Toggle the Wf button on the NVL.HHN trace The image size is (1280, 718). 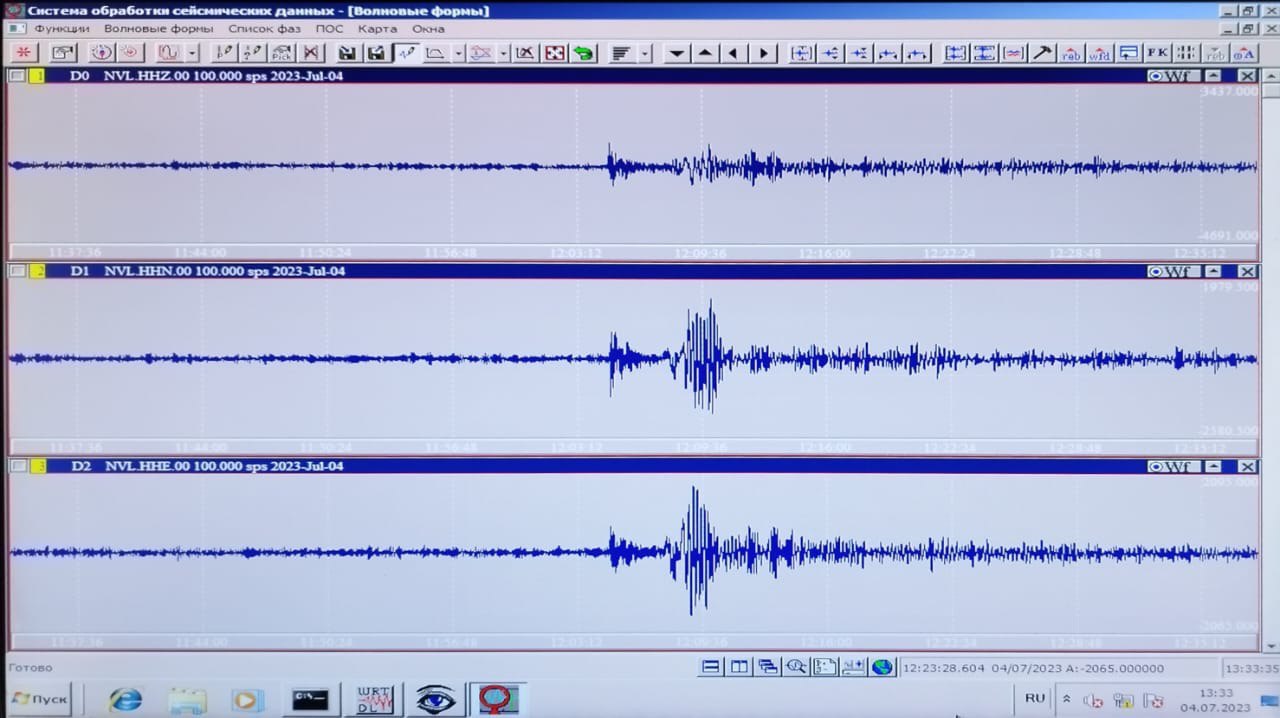[x=1171, y=271]
